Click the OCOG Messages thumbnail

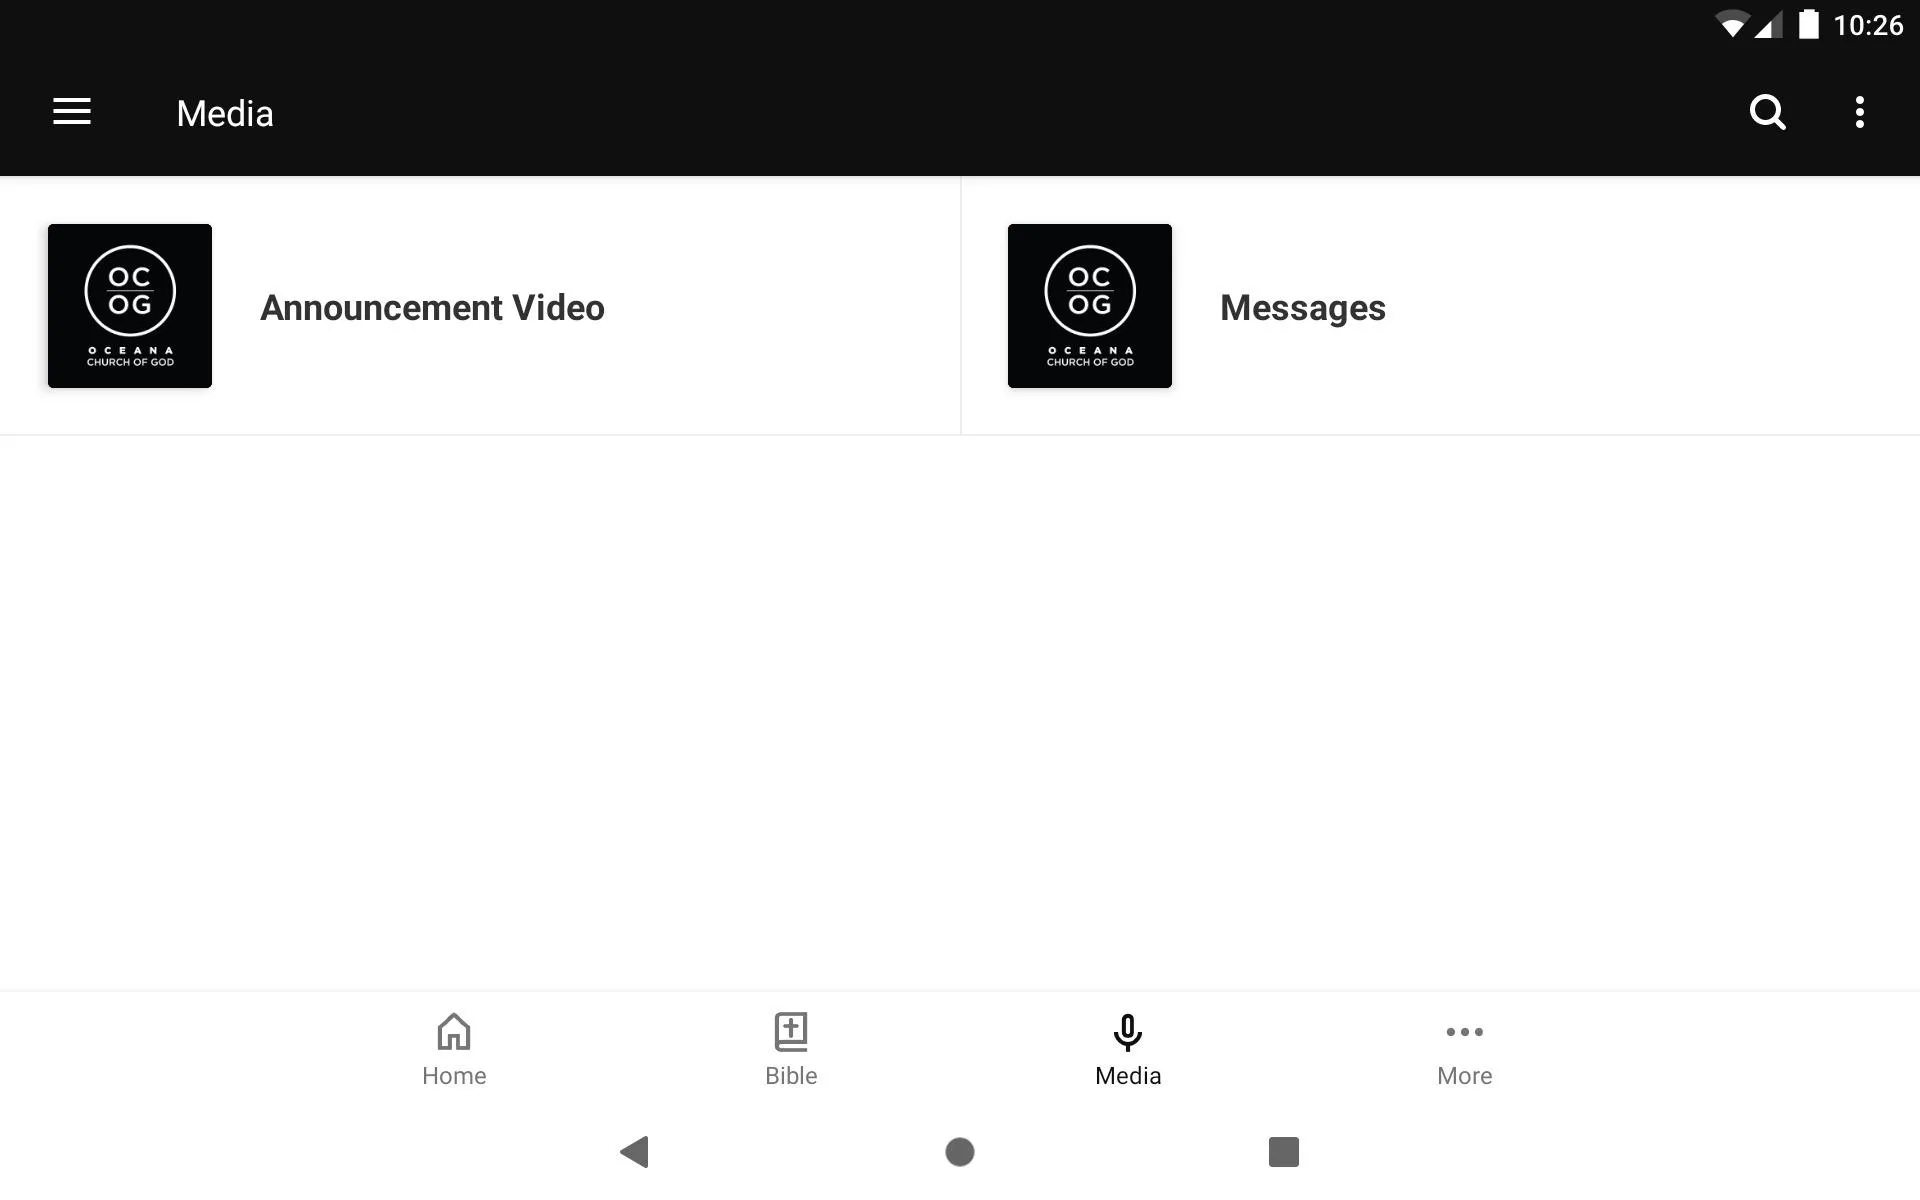1089,306
